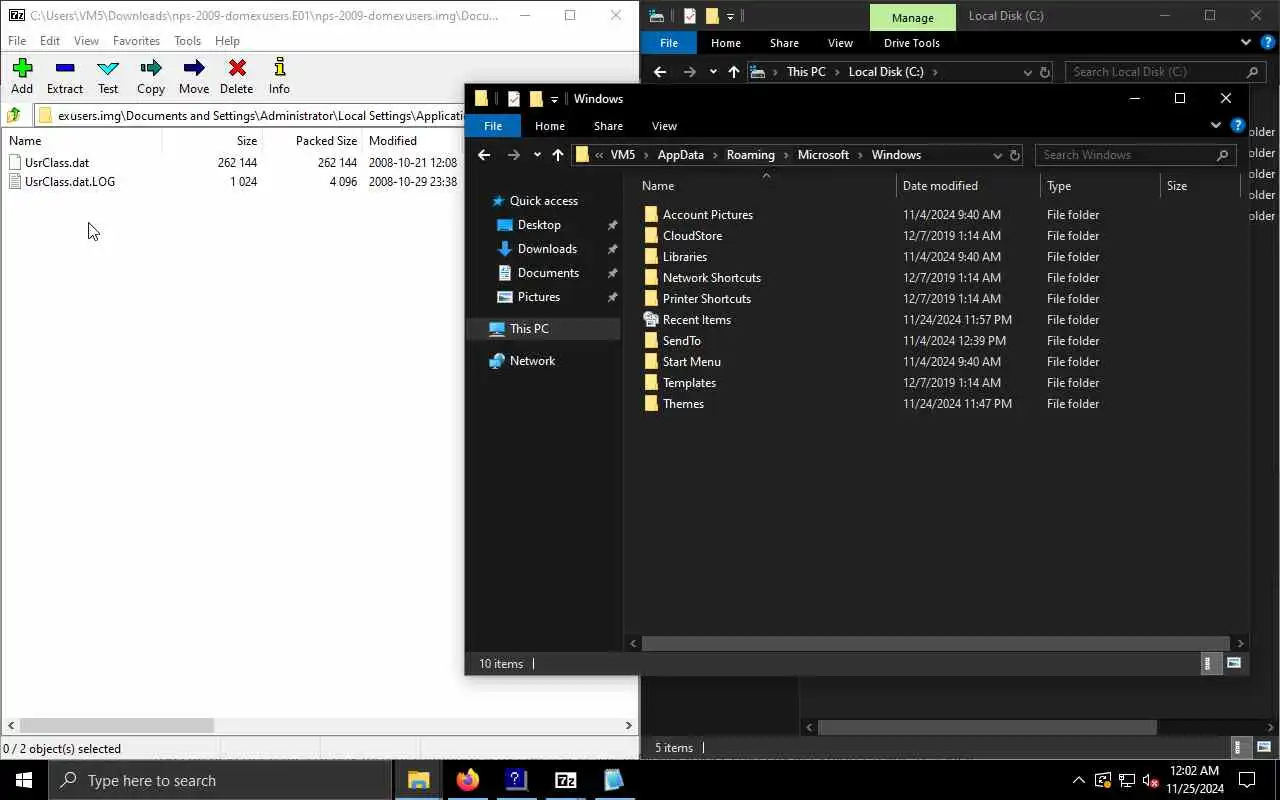The width and height of the screenshot is (1280, 800).
Task: Select the Libraries folder
Action: pyautogui.click(x=685, y=257)
